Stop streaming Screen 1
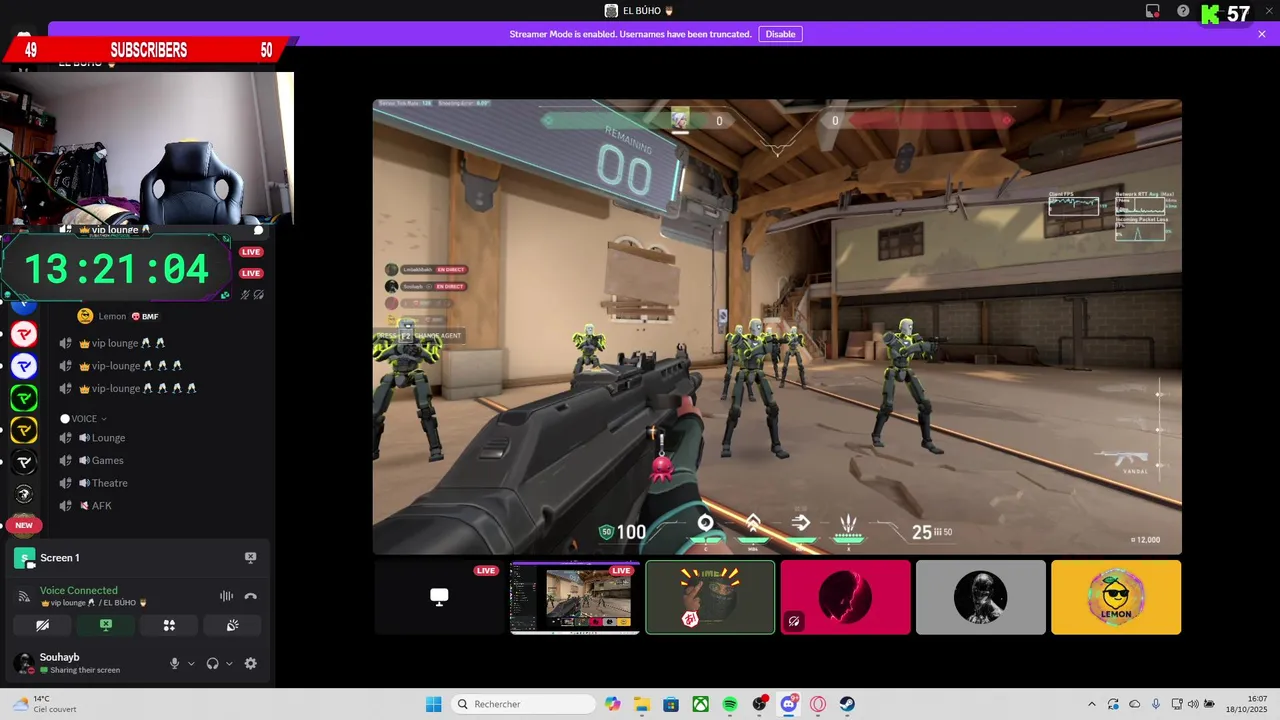The image size is (1280, 720). coord(250,558)
